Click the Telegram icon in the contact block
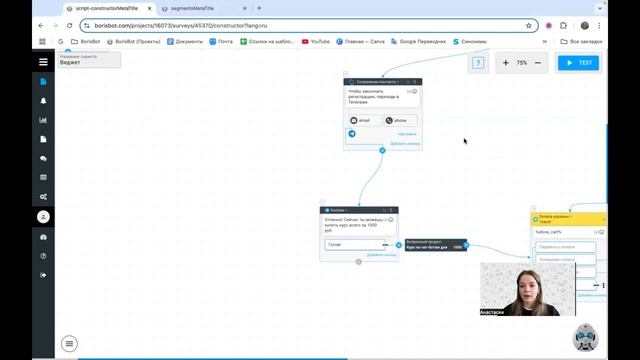Screen dimensions: 640x360 (352, 133)
